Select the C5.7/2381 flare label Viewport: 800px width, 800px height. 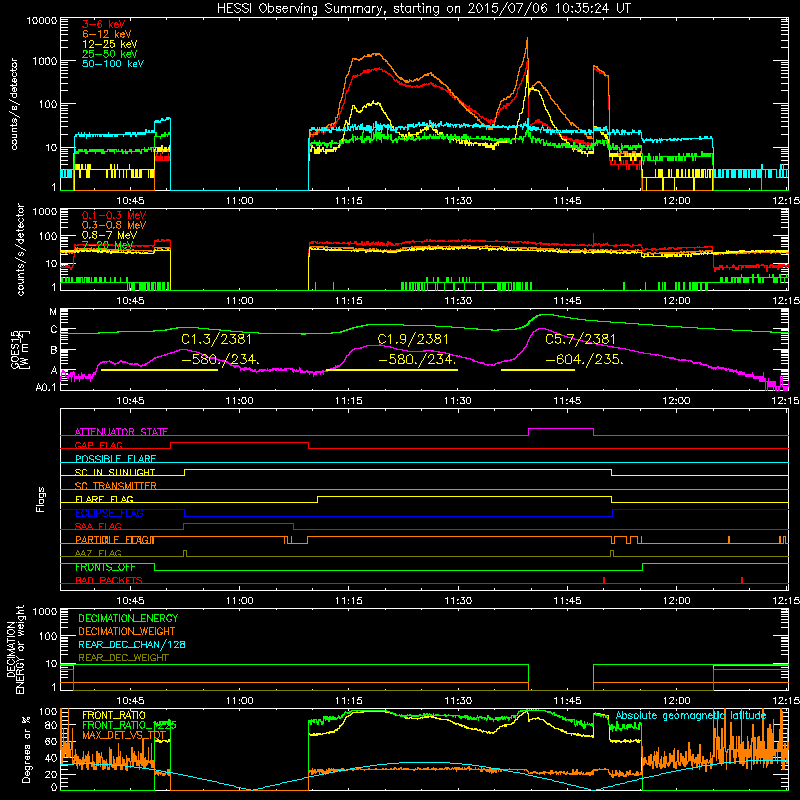point(581,339)
